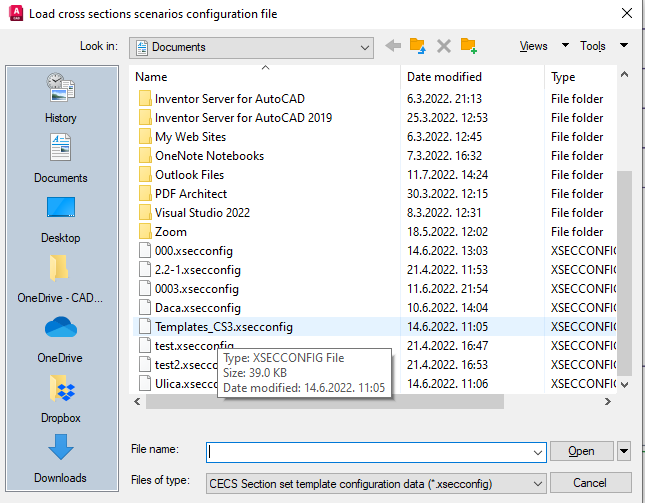Open the Tools menu
The image size is (645, 503).
point(593,46)
